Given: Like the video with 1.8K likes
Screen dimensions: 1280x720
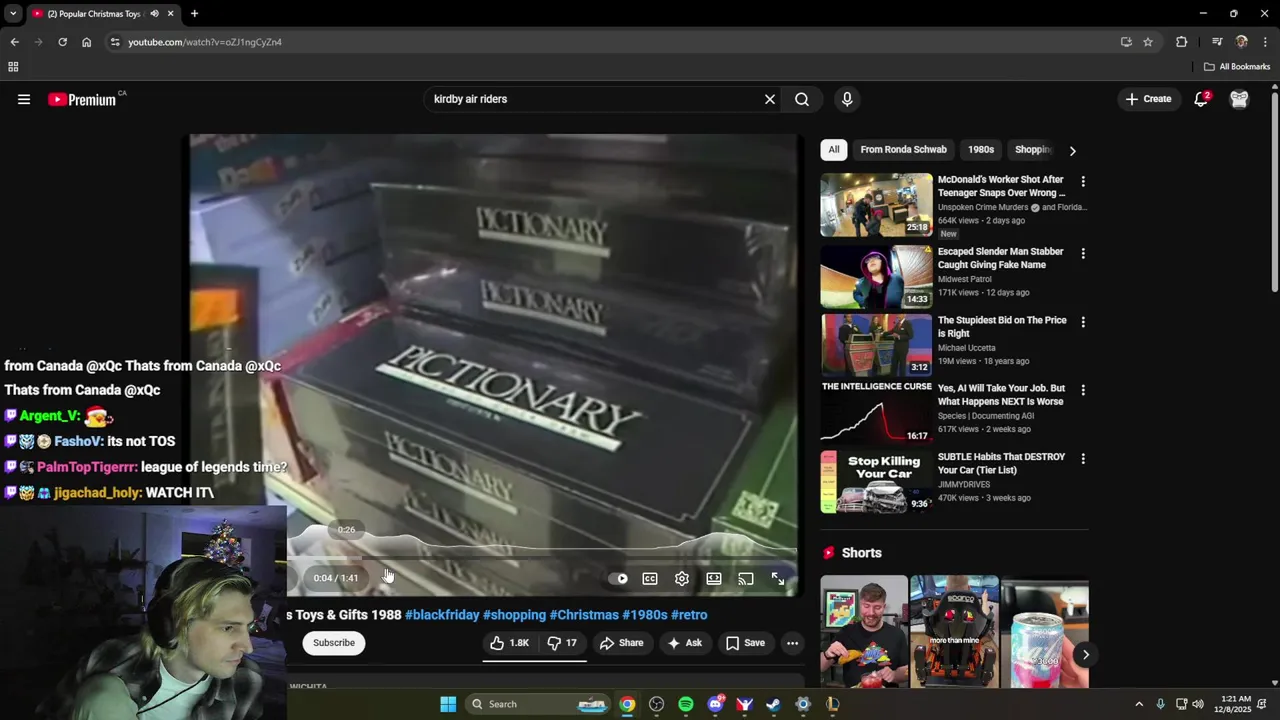Looking at the screenshot, I should (509, 643).
